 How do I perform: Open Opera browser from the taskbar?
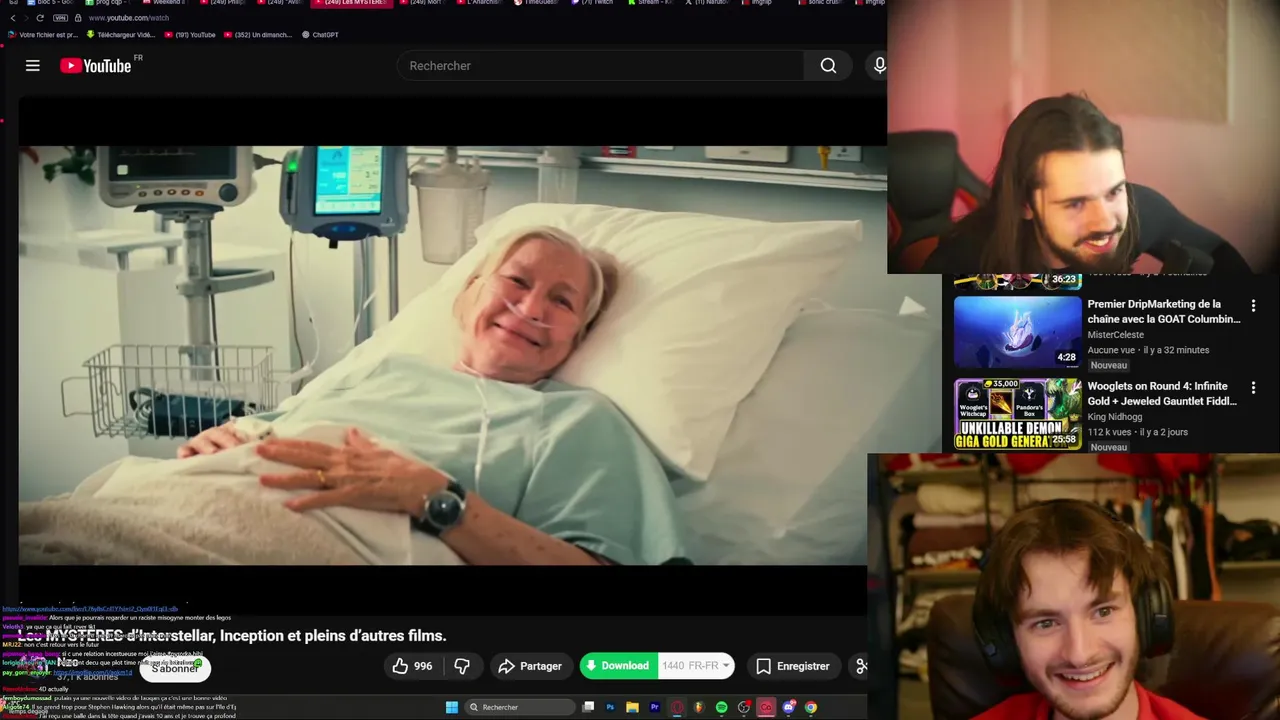(x=677, y=707)
